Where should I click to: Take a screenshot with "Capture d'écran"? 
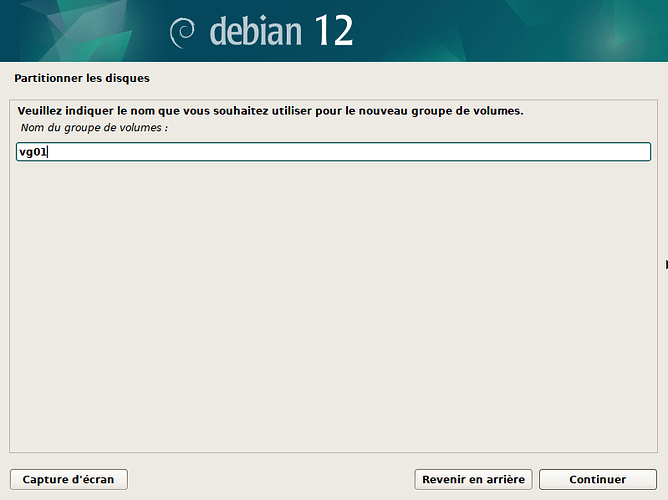(69, 480)
